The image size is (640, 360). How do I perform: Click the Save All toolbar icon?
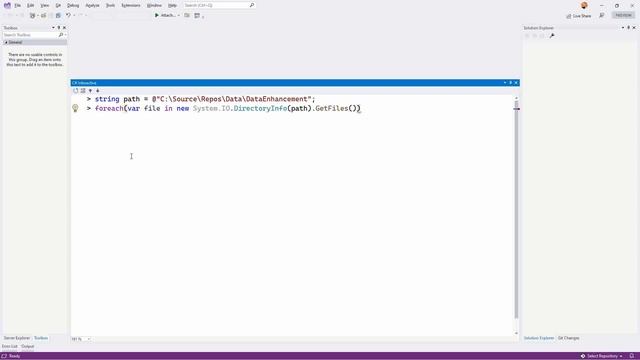58,16
